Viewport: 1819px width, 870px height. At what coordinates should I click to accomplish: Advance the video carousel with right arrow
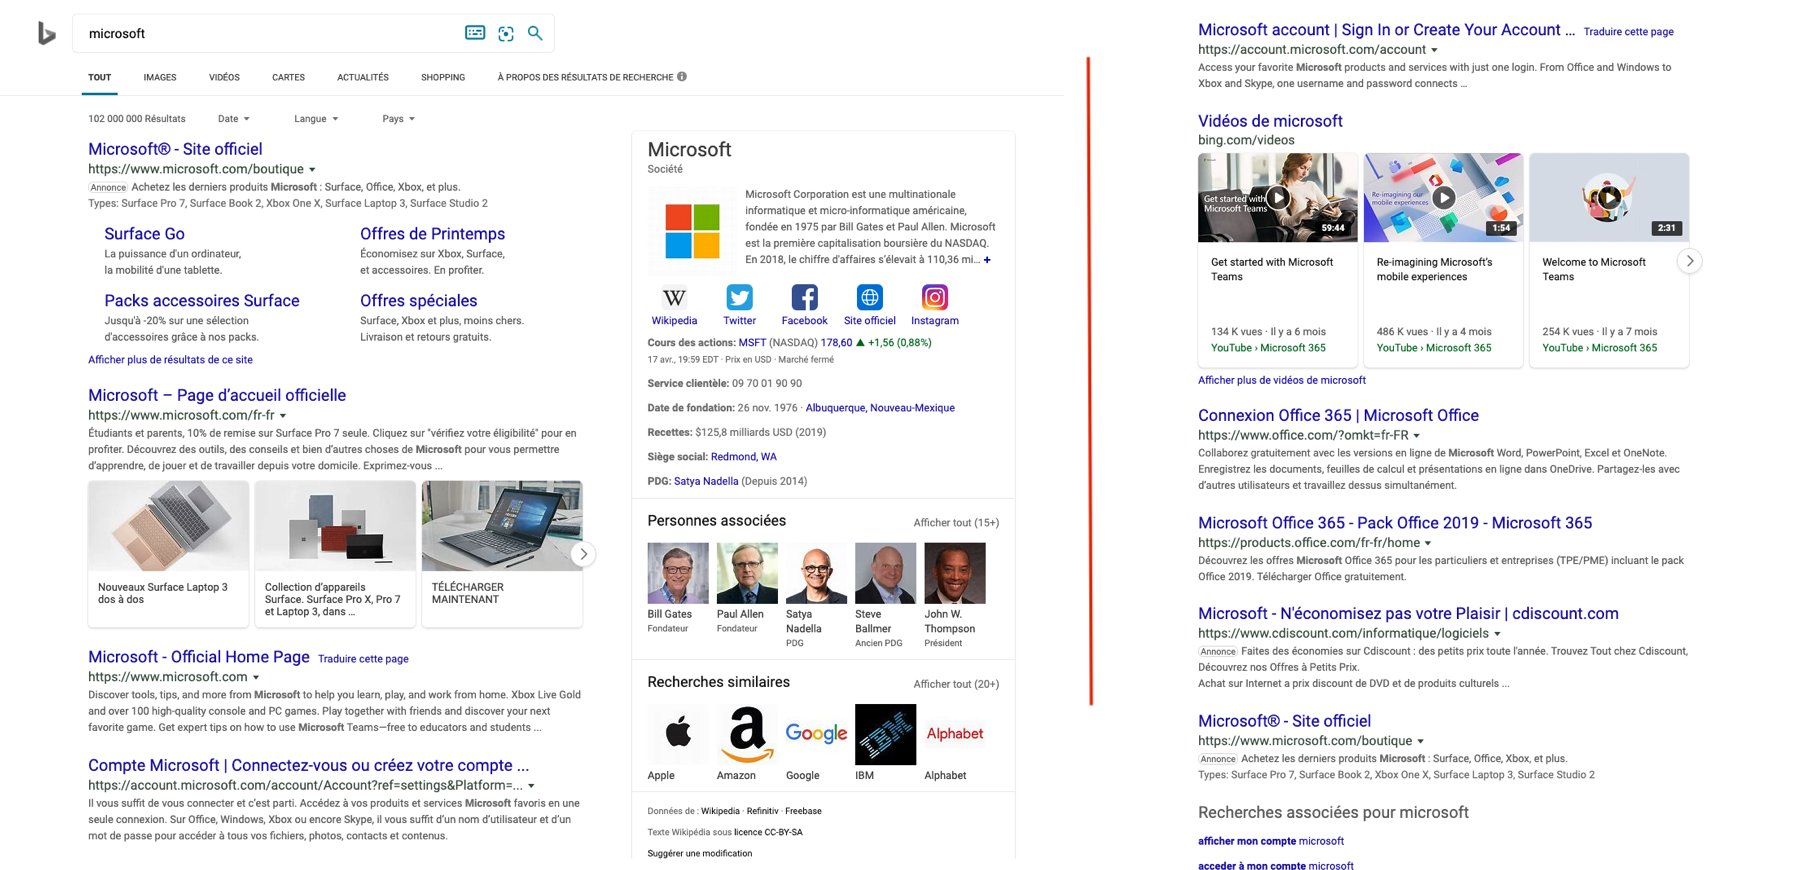(x=1689, y=261)
